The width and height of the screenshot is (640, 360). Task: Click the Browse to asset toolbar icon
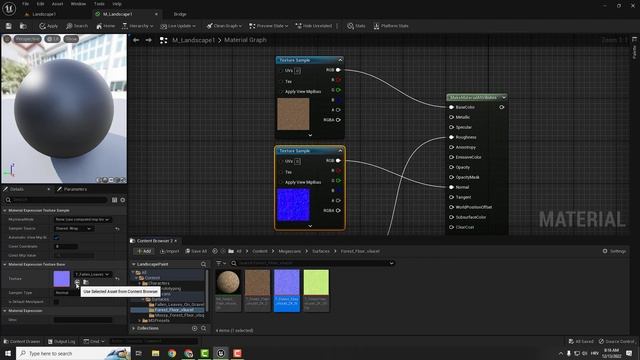pos(23,26)
